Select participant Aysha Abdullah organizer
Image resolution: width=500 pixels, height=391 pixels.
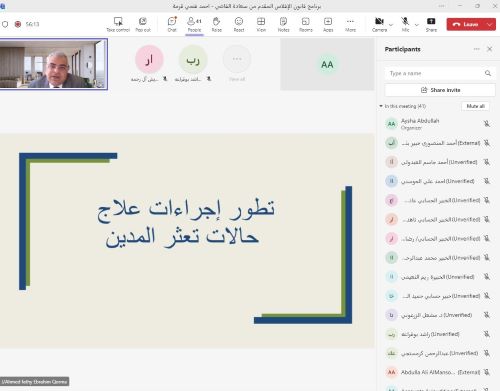[x=438, y=124]
